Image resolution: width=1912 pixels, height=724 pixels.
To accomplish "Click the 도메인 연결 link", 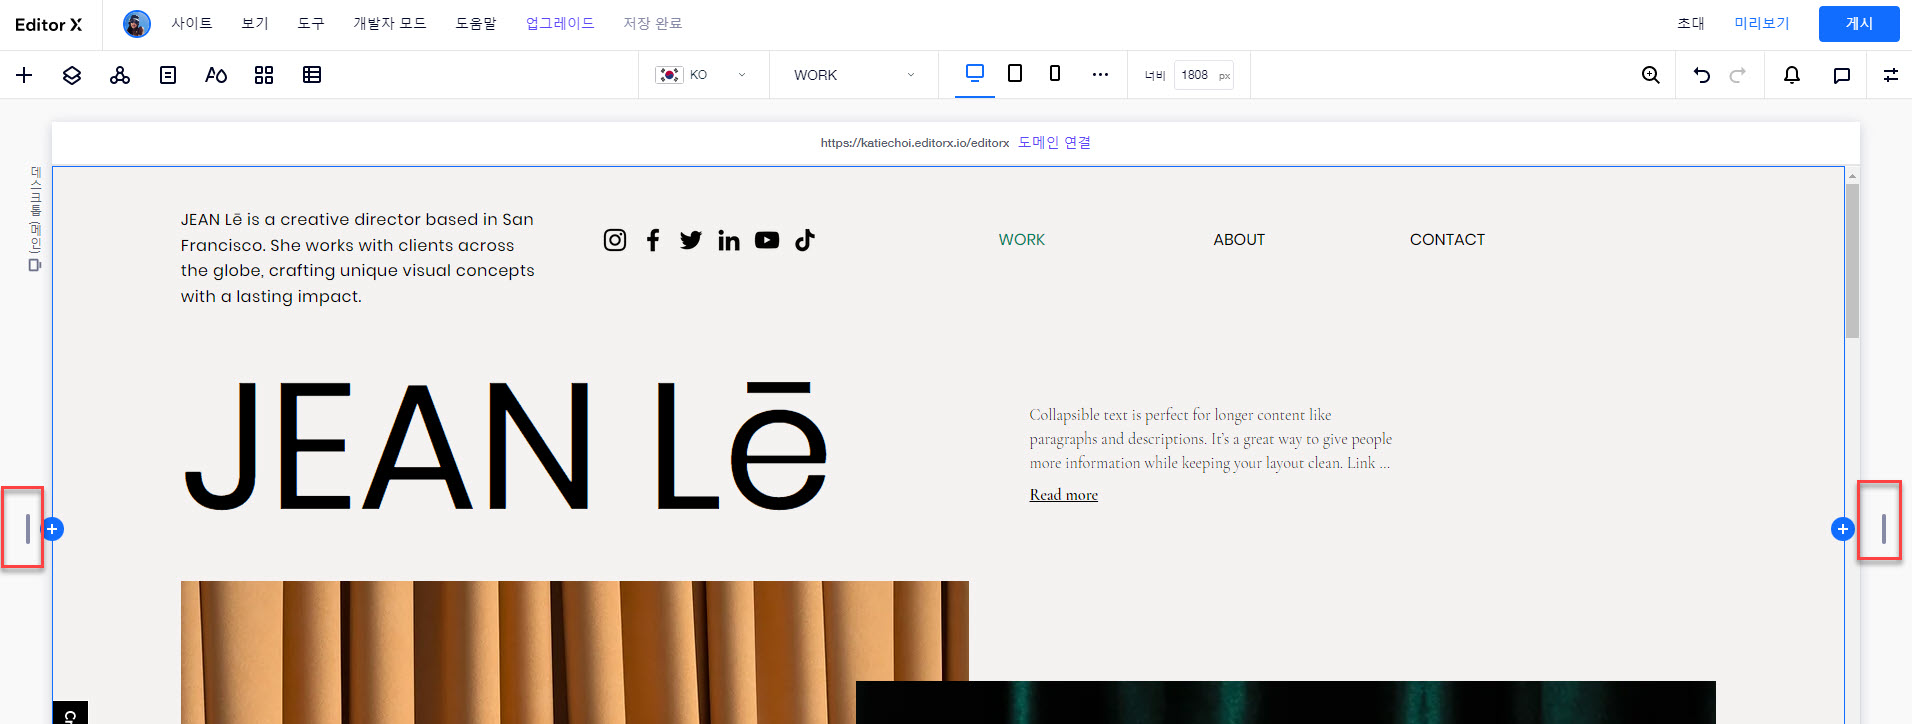I will tap(1054, 143).
